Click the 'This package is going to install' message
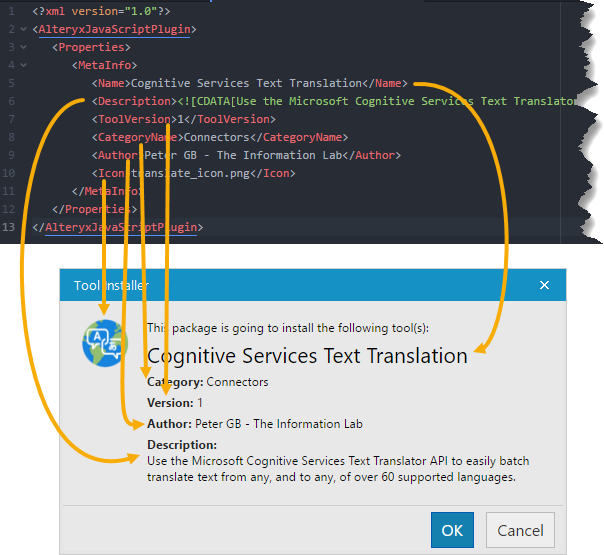This screenshot has height=555, width=604. [288, 328]
